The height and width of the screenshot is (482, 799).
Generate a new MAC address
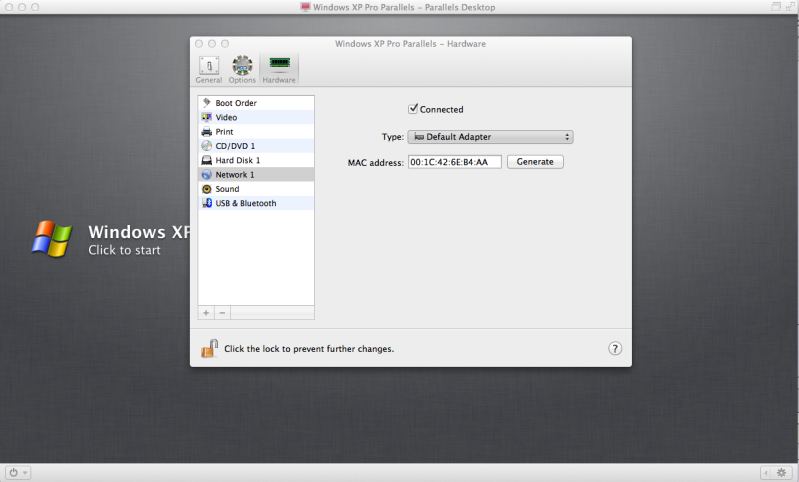[535, 162]
